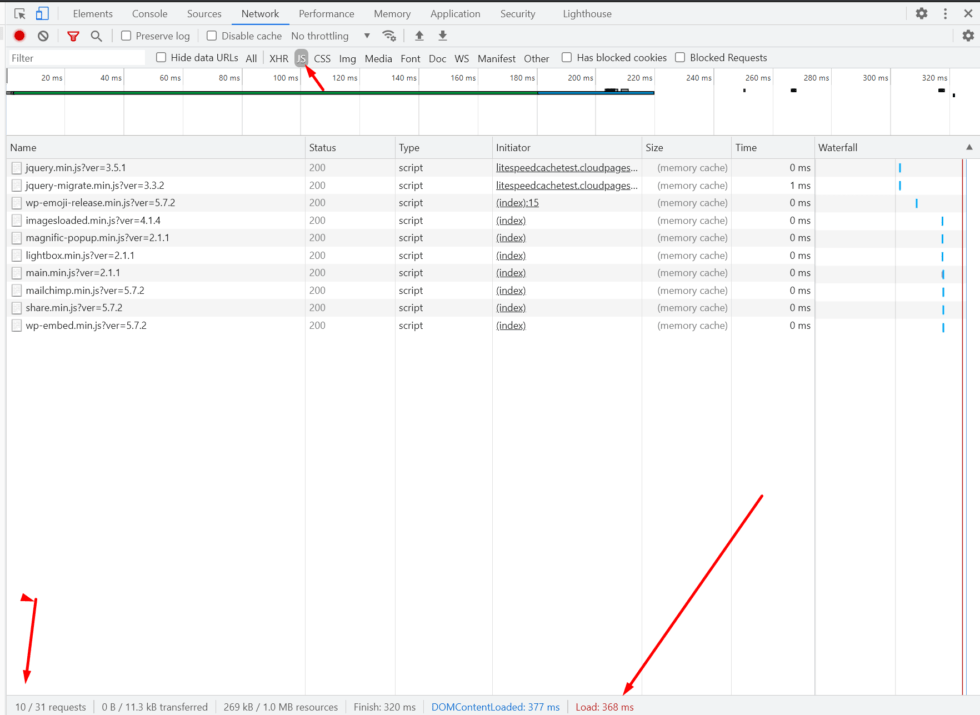Stop recording network log
Image resolution: width=980 pixels, height=715 pixels.
[19, 36]
